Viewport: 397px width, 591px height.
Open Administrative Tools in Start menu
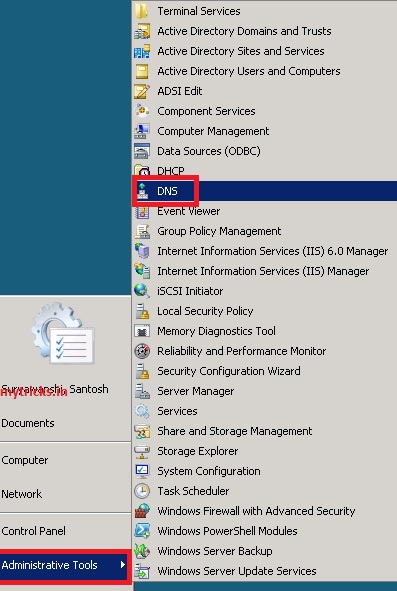coord(63,565)
